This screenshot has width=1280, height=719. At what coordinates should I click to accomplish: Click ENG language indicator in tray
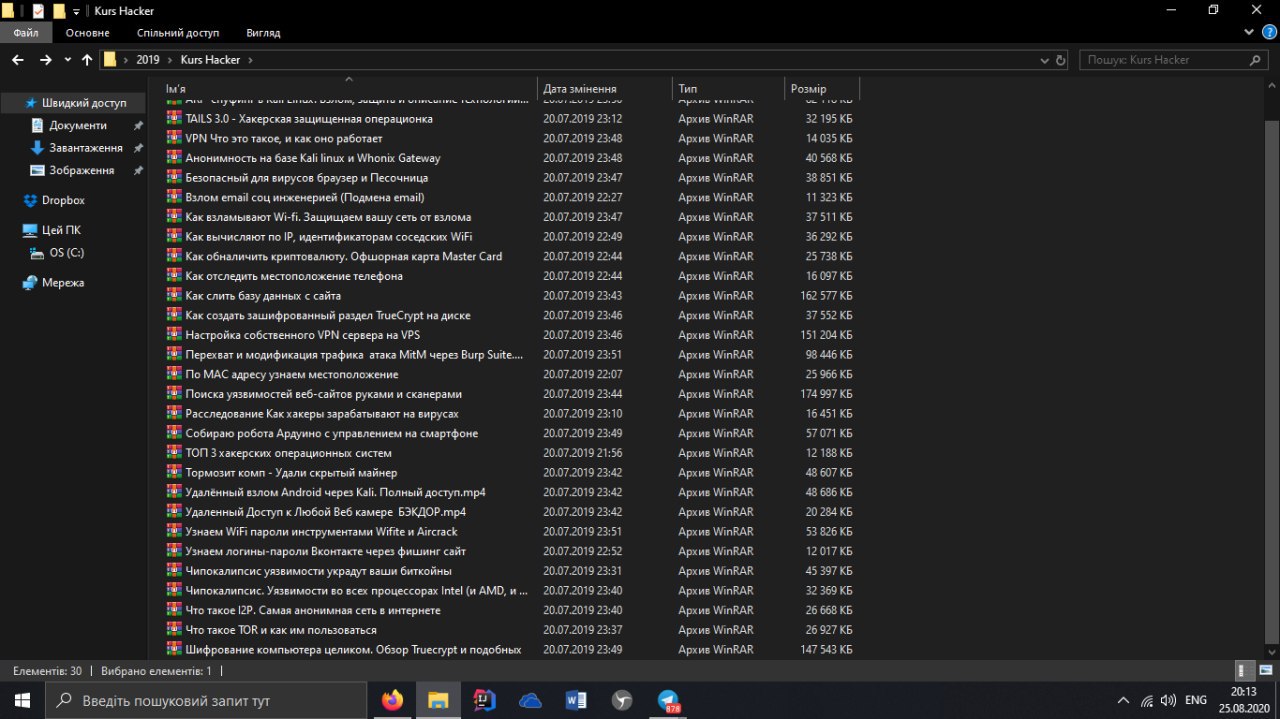pyautogui.click(x=1195, y=700)
